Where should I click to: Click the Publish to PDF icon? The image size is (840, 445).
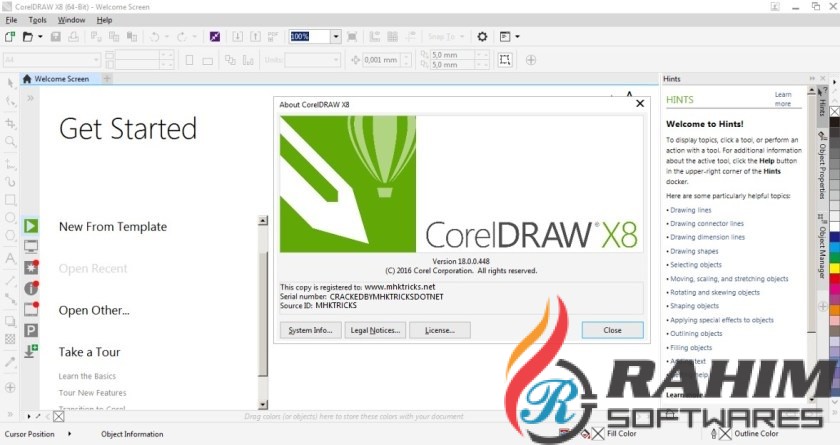(273, 36)
